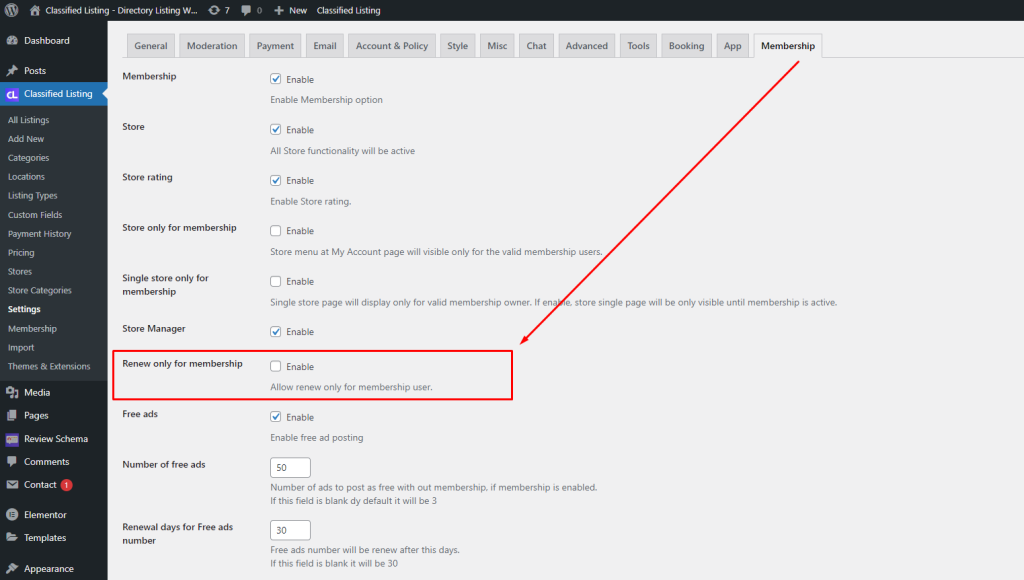Open Categories submenu link
The image size is (1024, 580).
point(29,158)
